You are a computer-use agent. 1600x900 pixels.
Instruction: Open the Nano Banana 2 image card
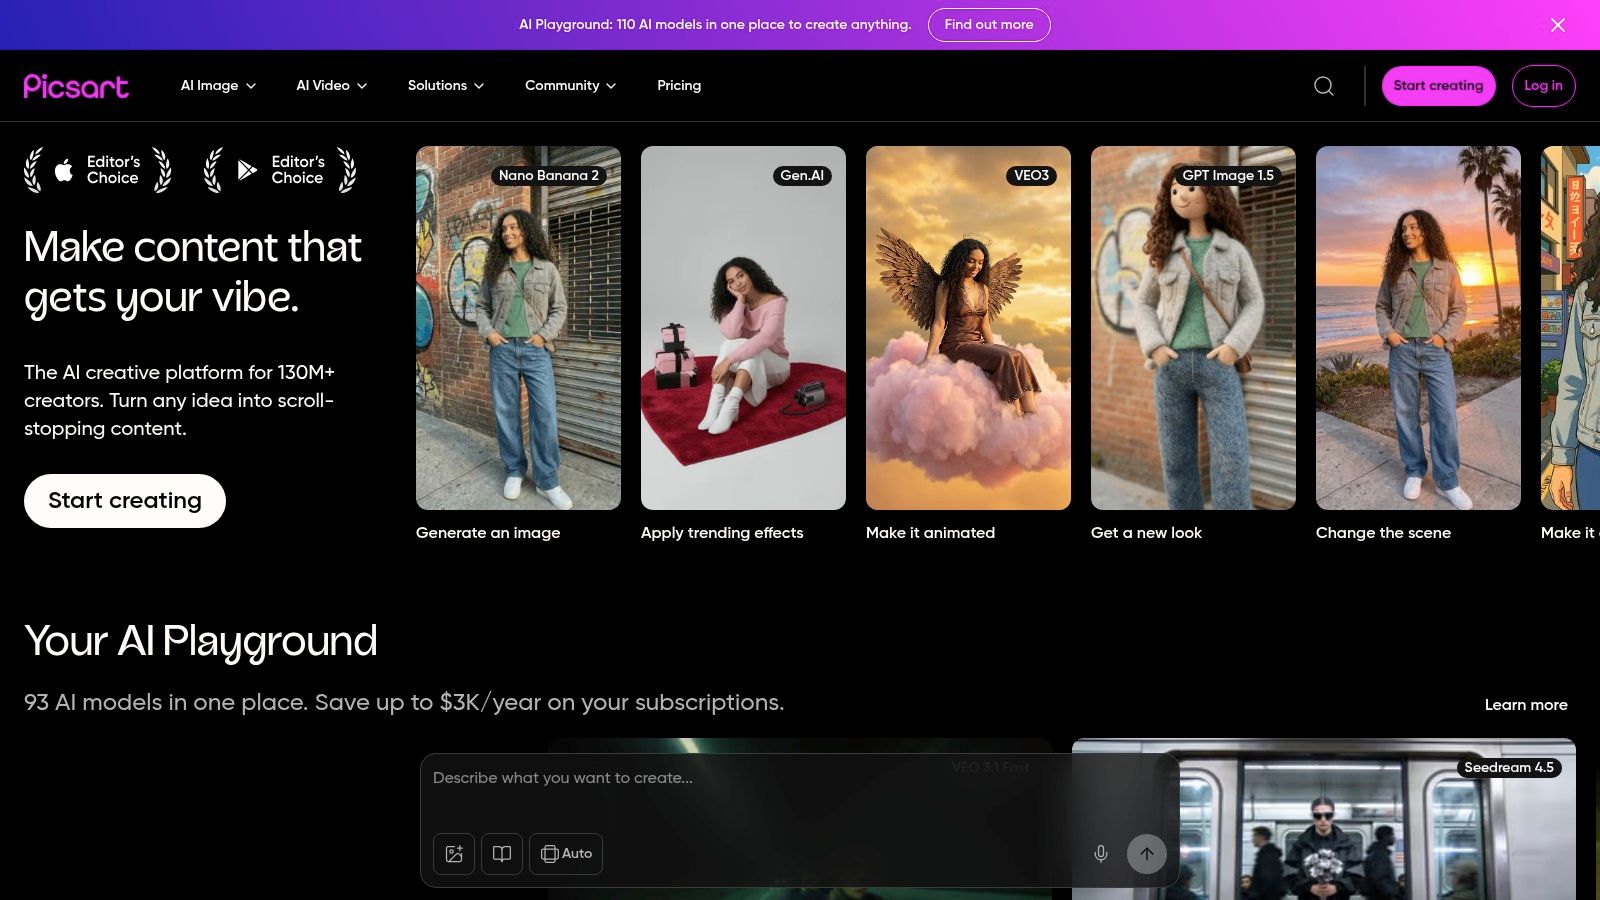[518, 328]
